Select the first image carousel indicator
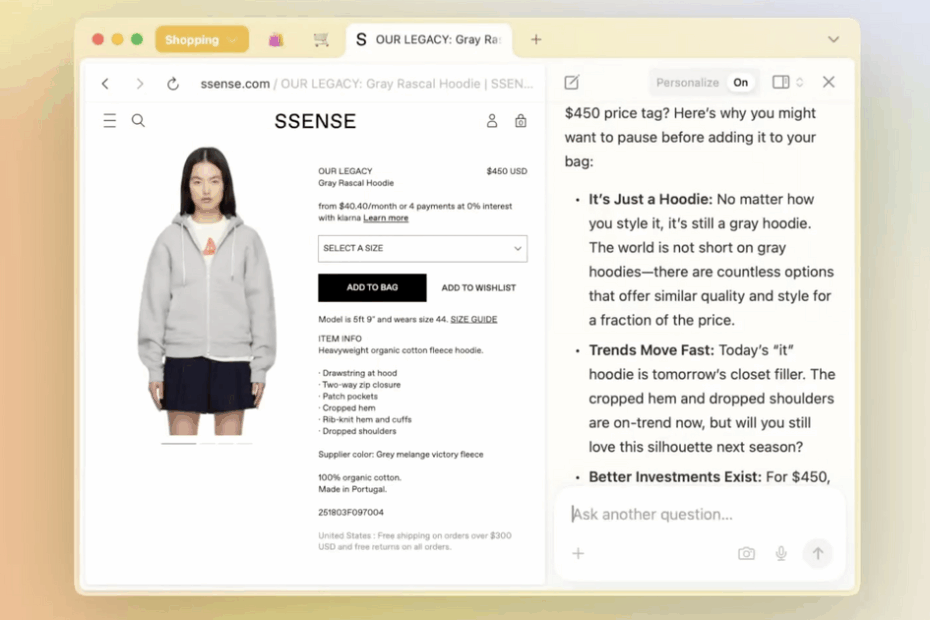930x620 pixels. (179, 443)
